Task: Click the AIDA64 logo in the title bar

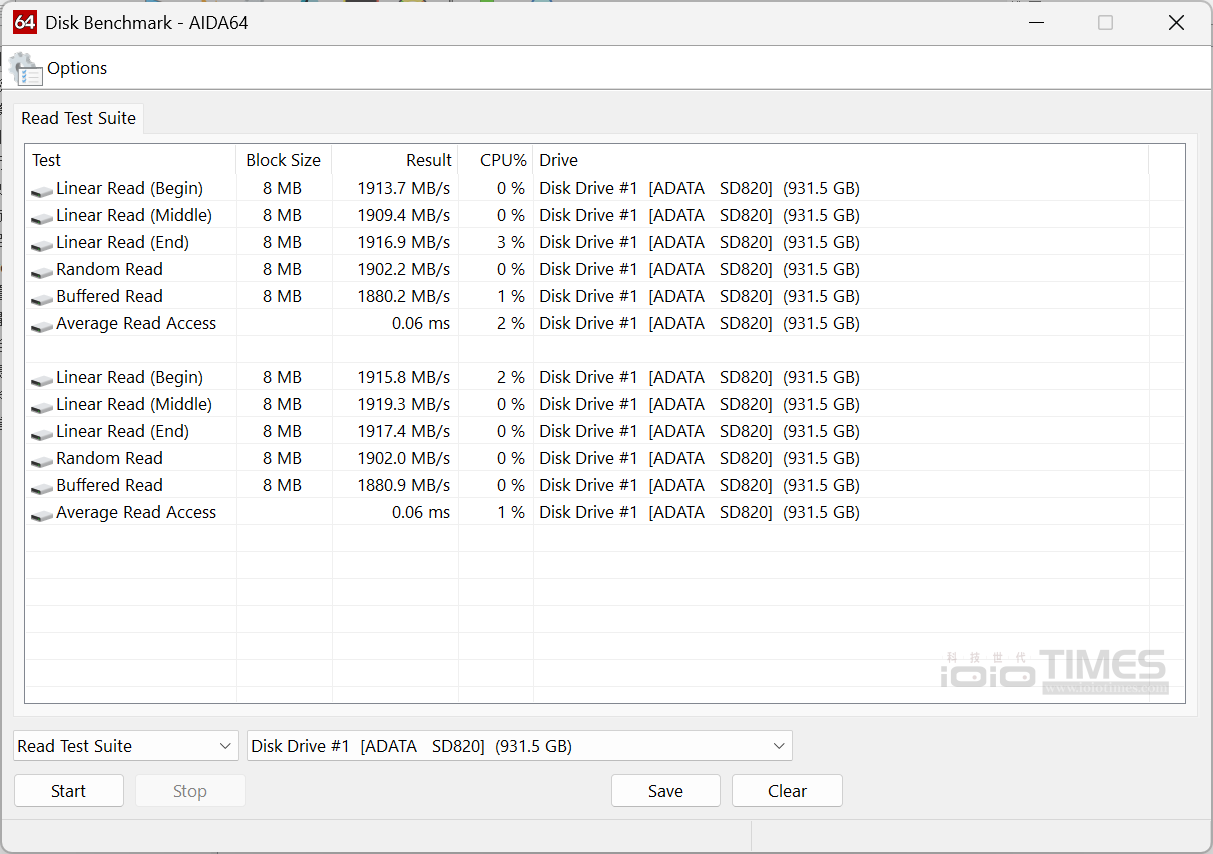Action: (24, 21)
